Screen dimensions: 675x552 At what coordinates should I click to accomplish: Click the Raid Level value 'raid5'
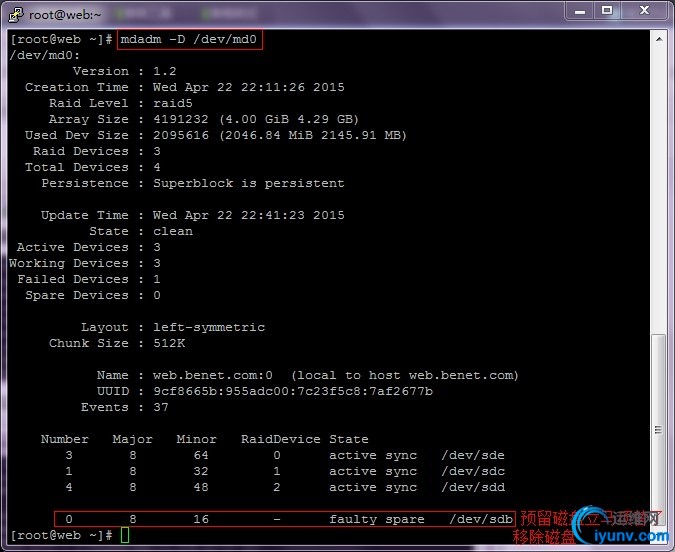point(173,103)
